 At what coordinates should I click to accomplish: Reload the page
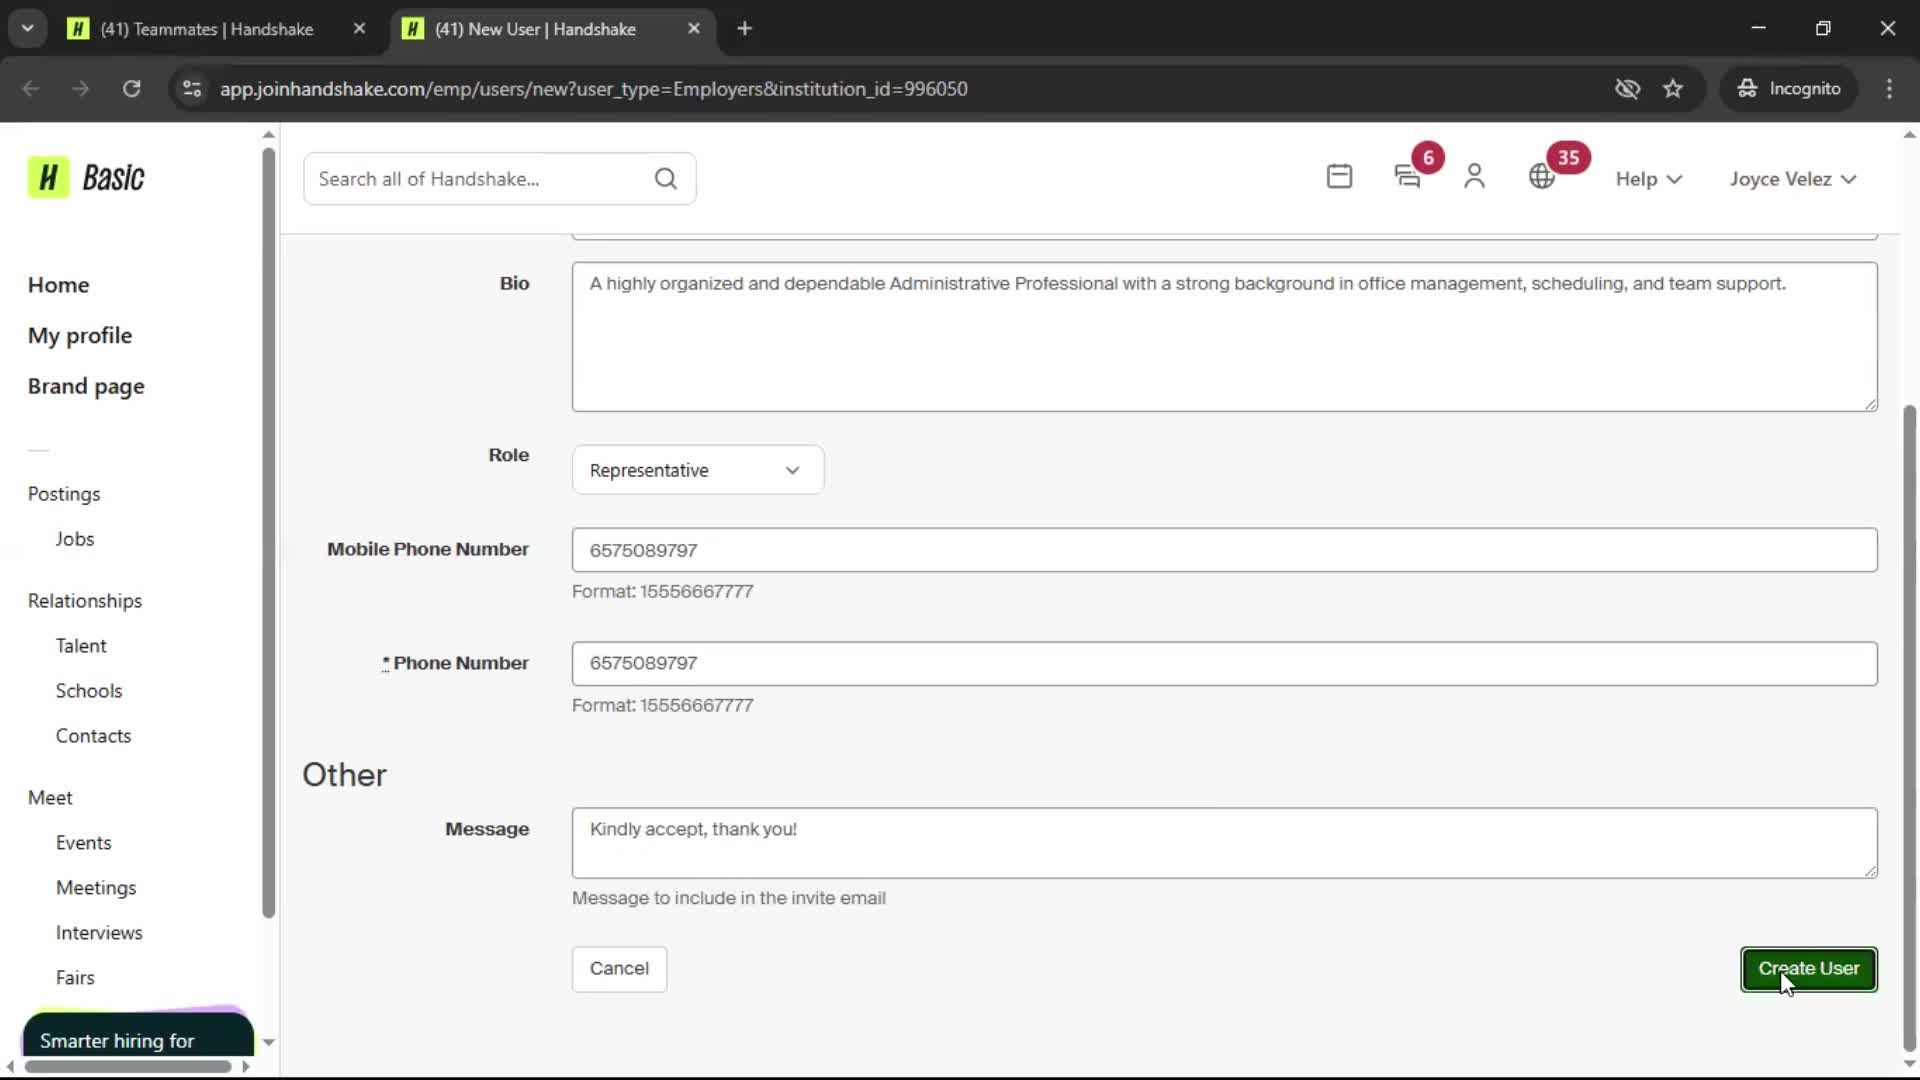click(131, 89)
